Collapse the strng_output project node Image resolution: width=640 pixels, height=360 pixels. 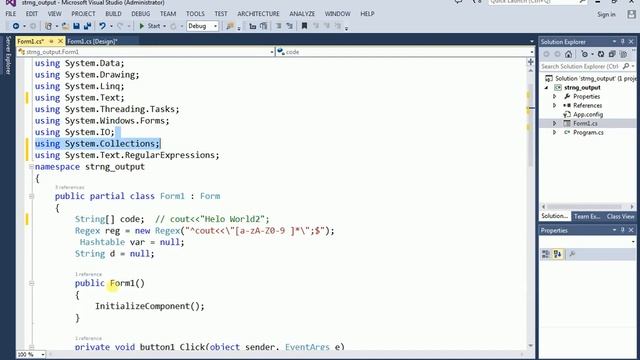546,87
